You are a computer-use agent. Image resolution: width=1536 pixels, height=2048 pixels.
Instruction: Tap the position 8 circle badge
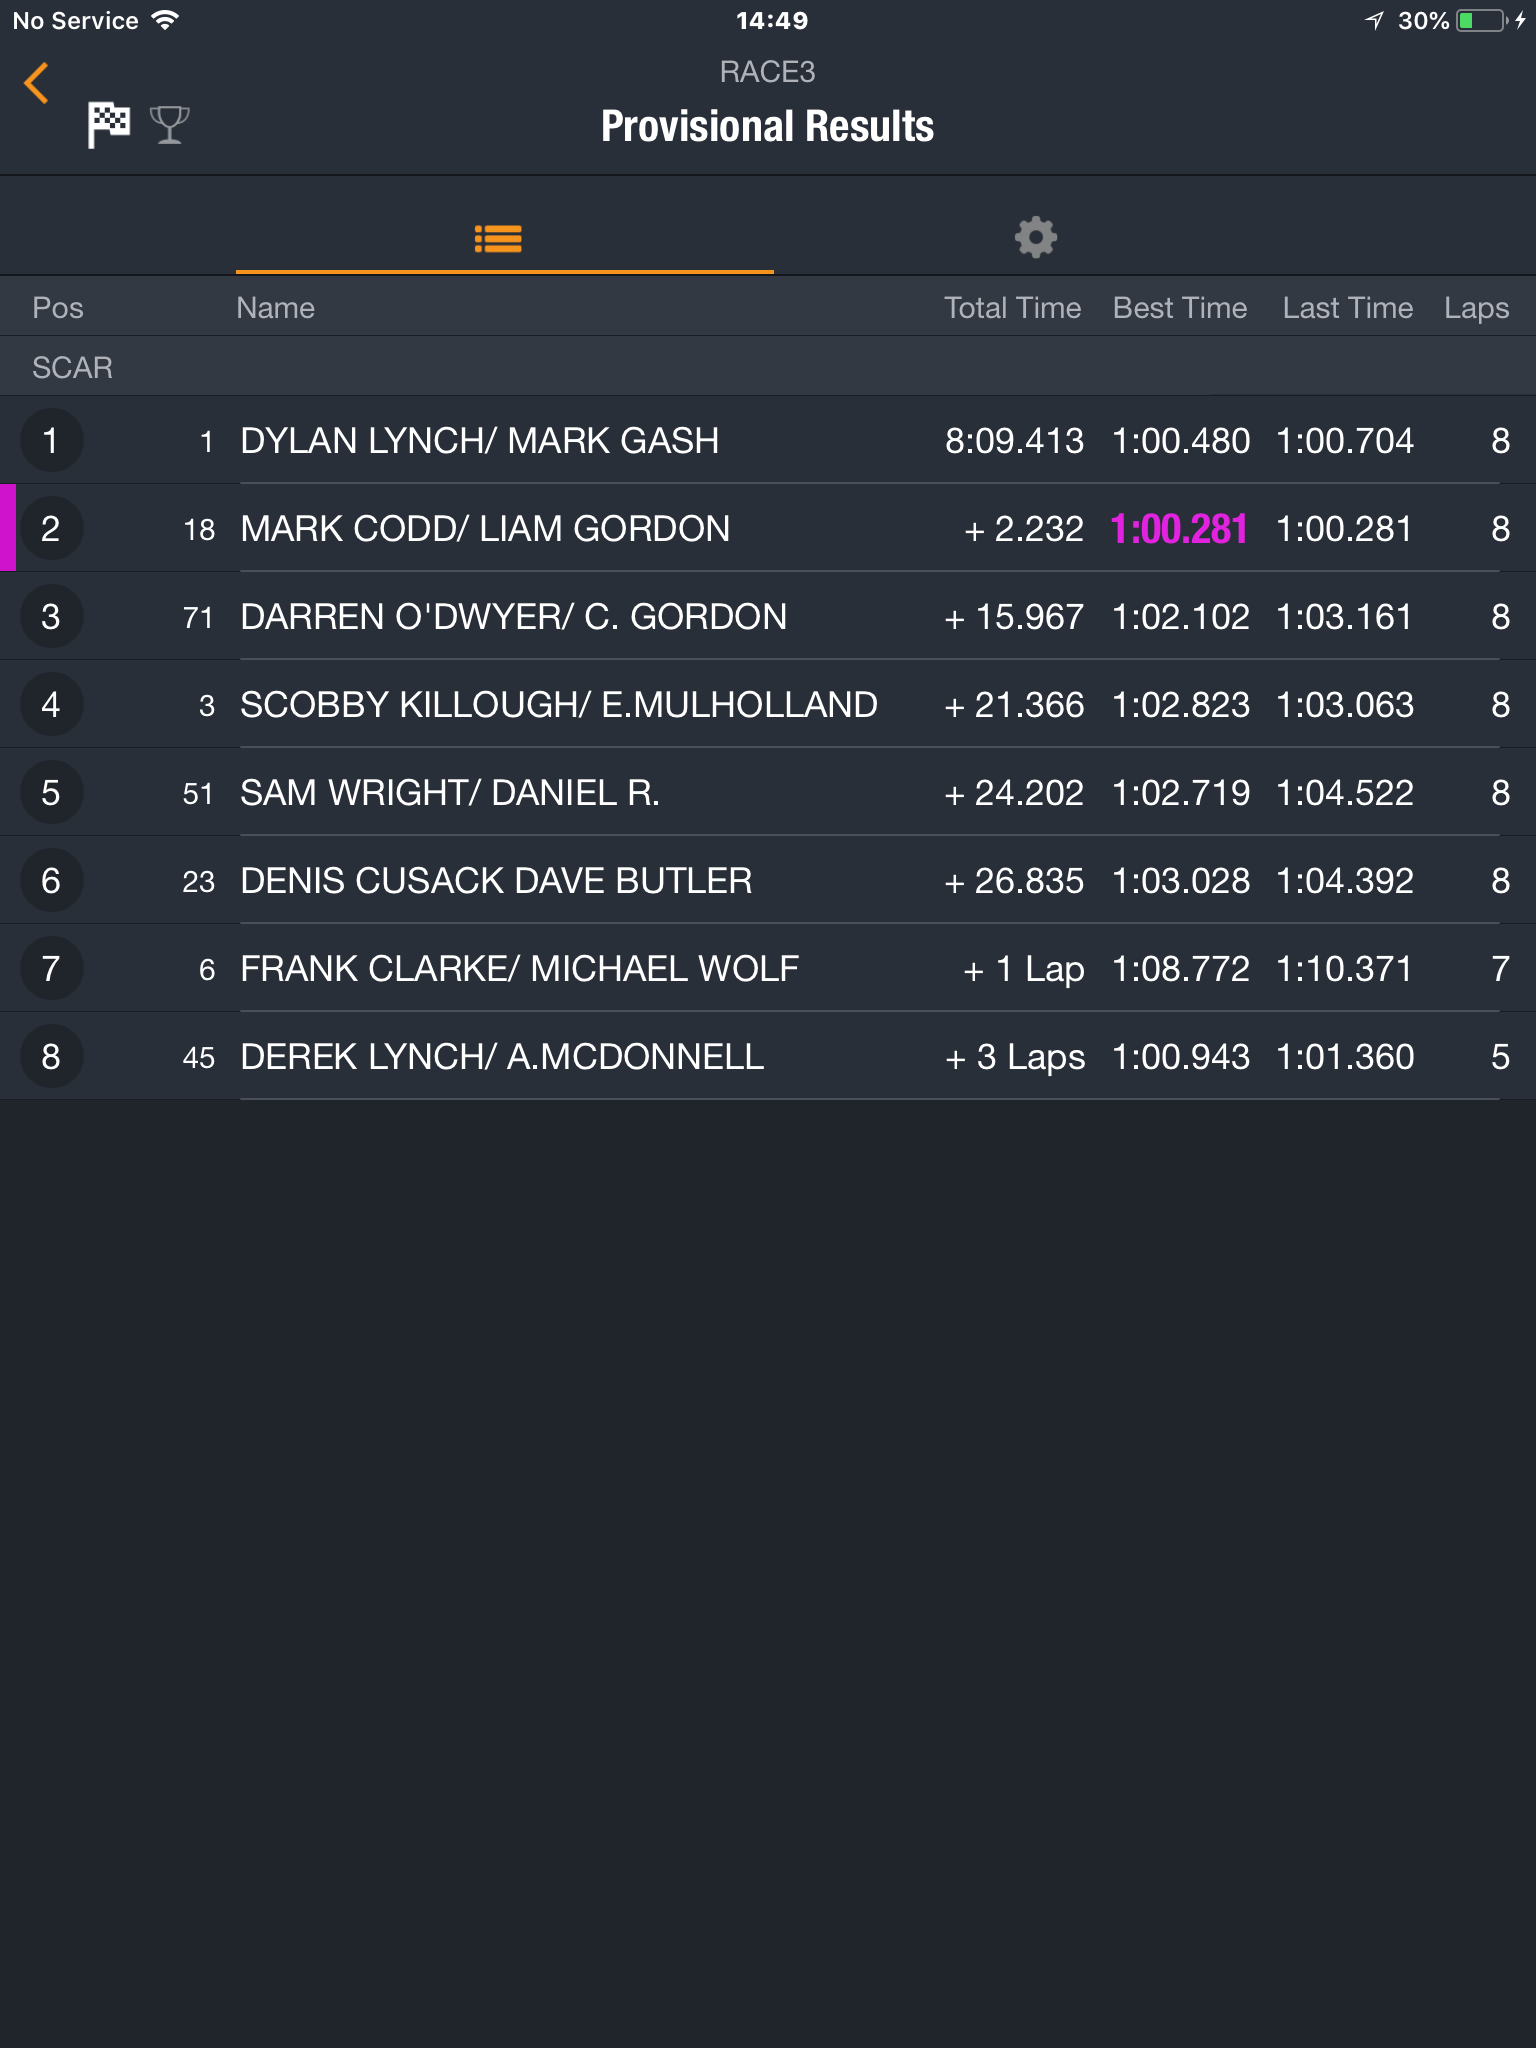[x=51, y=1057]
